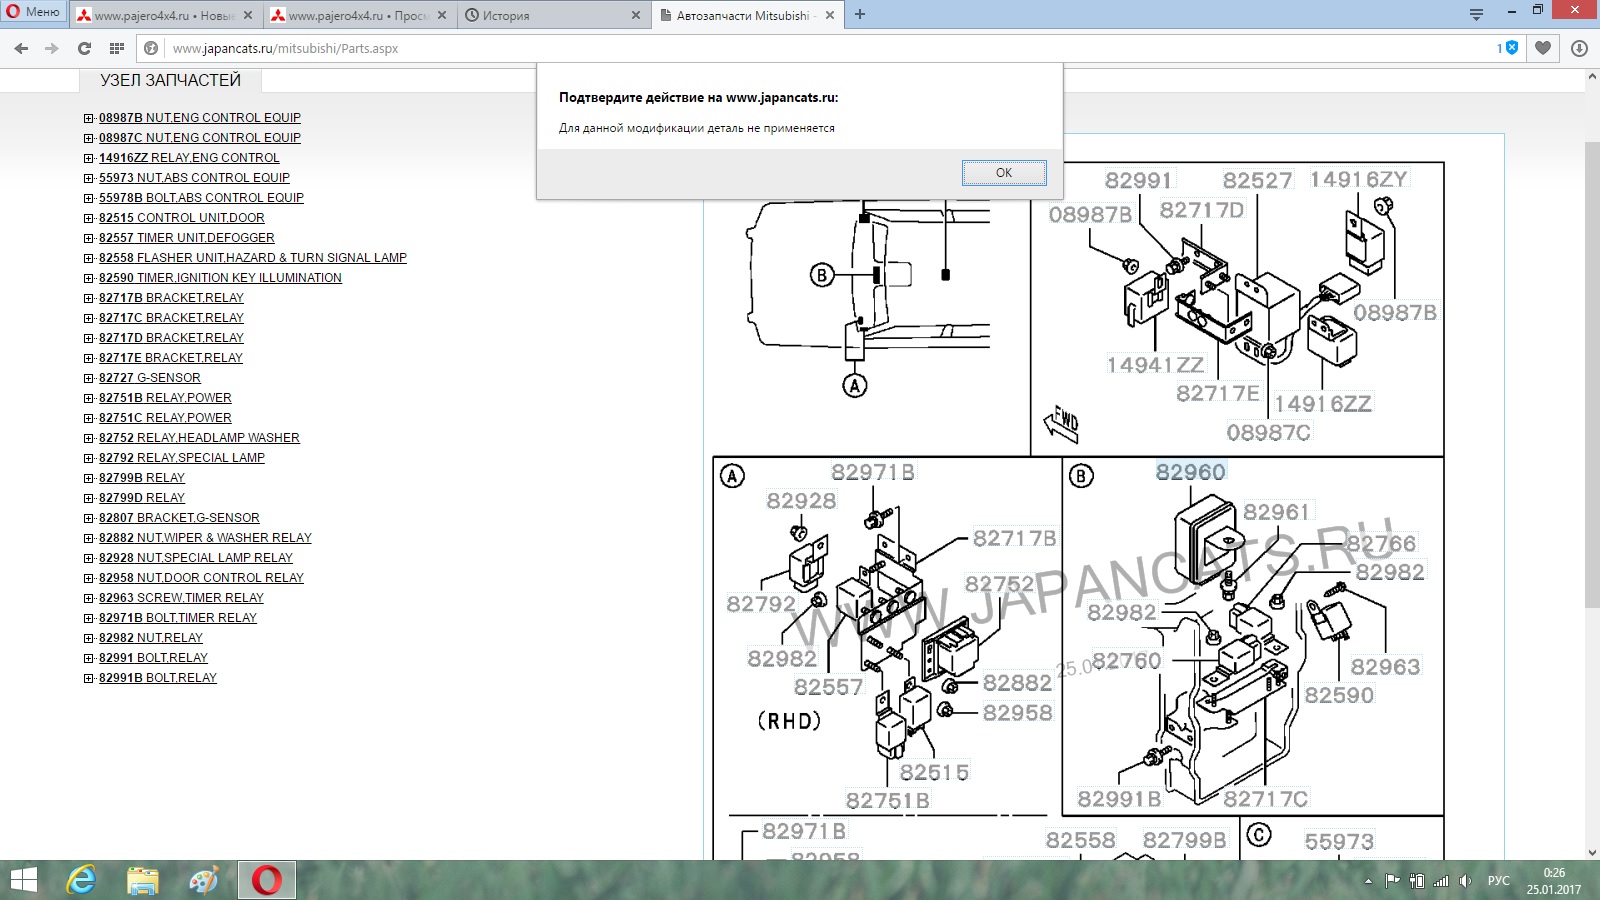Open the 82590 TIMER,IGNITION KEY ILLUMINATION link
The image size is (1600, 900).
(x=220, y=278)
